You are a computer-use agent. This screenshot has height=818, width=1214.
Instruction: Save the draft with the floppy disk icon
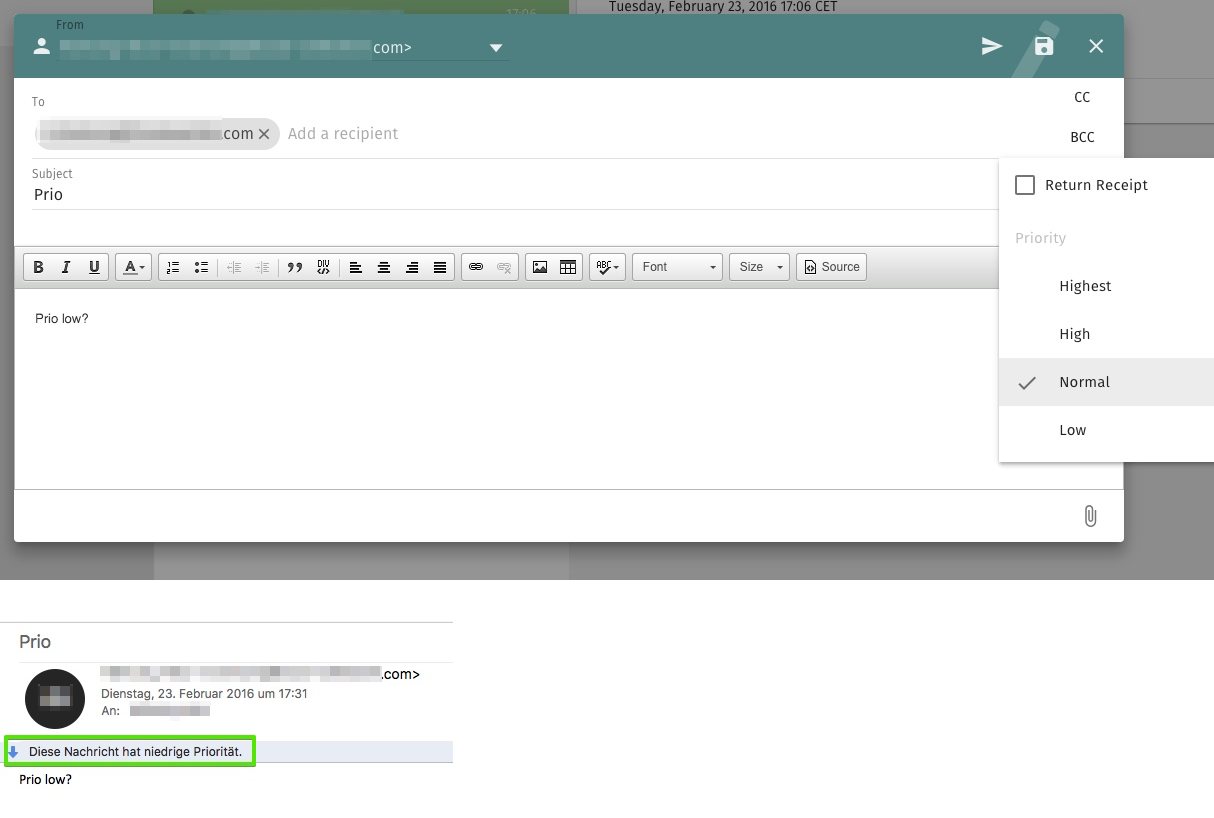1043,46
